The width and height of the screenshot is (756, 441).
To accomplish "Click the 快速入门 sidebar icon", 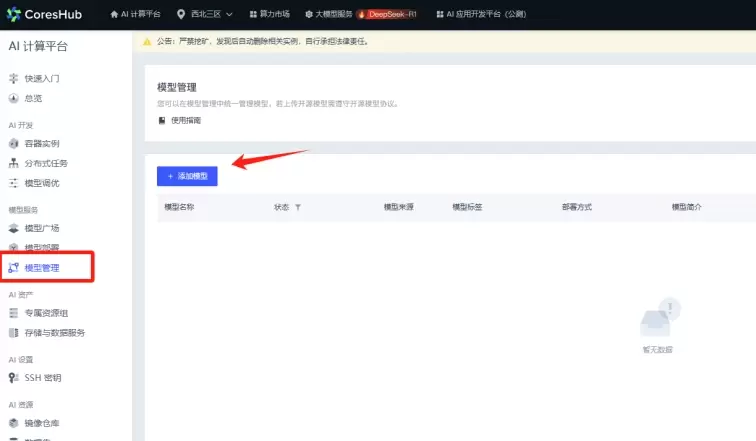I will 14,78.
